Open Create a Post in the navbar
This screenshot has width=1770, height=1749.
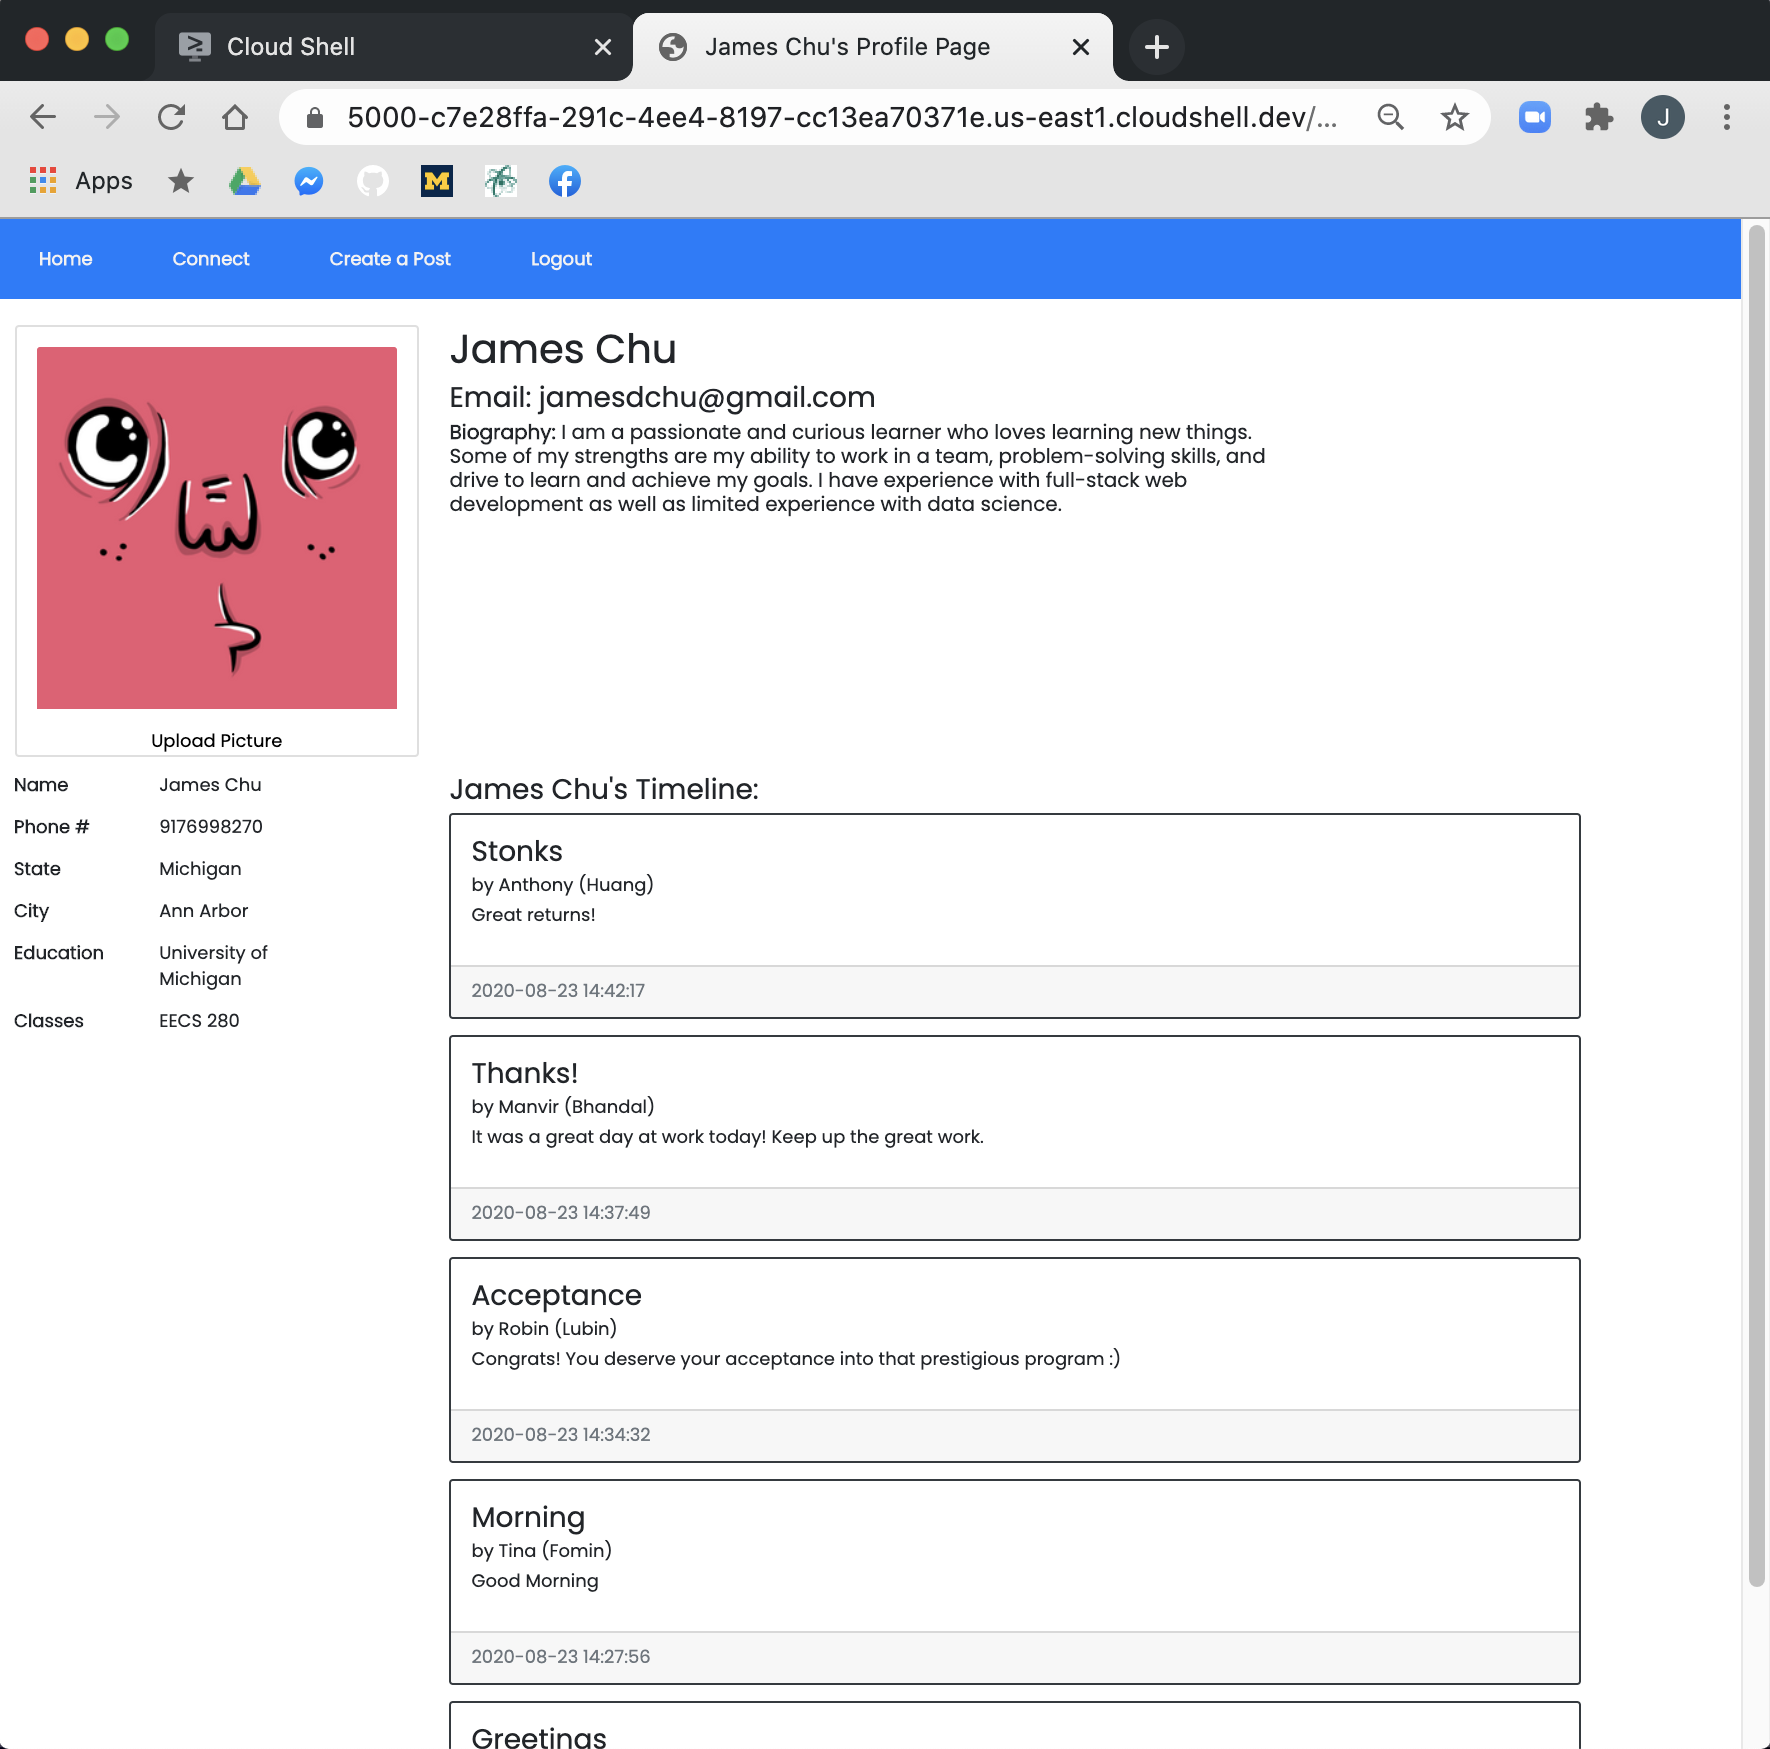[390, 259]
